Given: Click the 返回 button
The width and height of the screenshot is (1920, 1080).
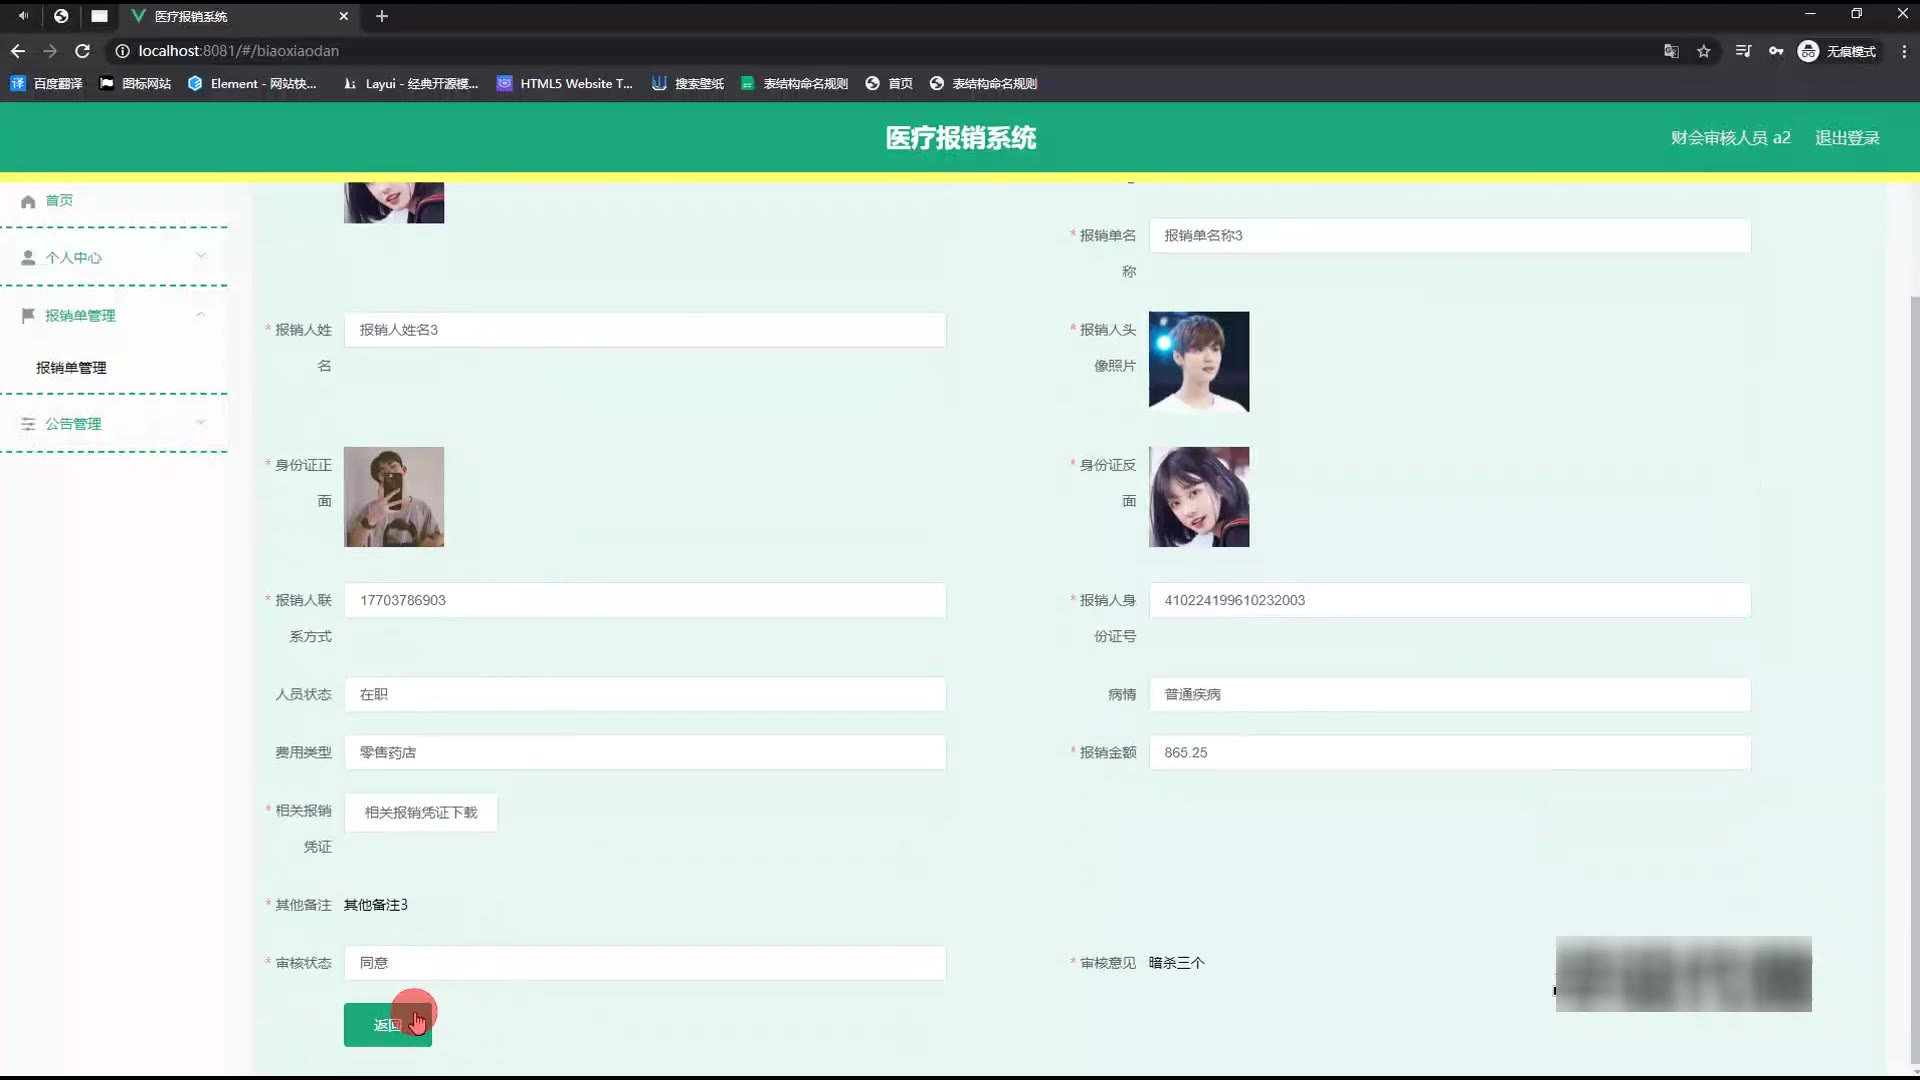Looking at the screenshot, I should [x=387, y=1025].
